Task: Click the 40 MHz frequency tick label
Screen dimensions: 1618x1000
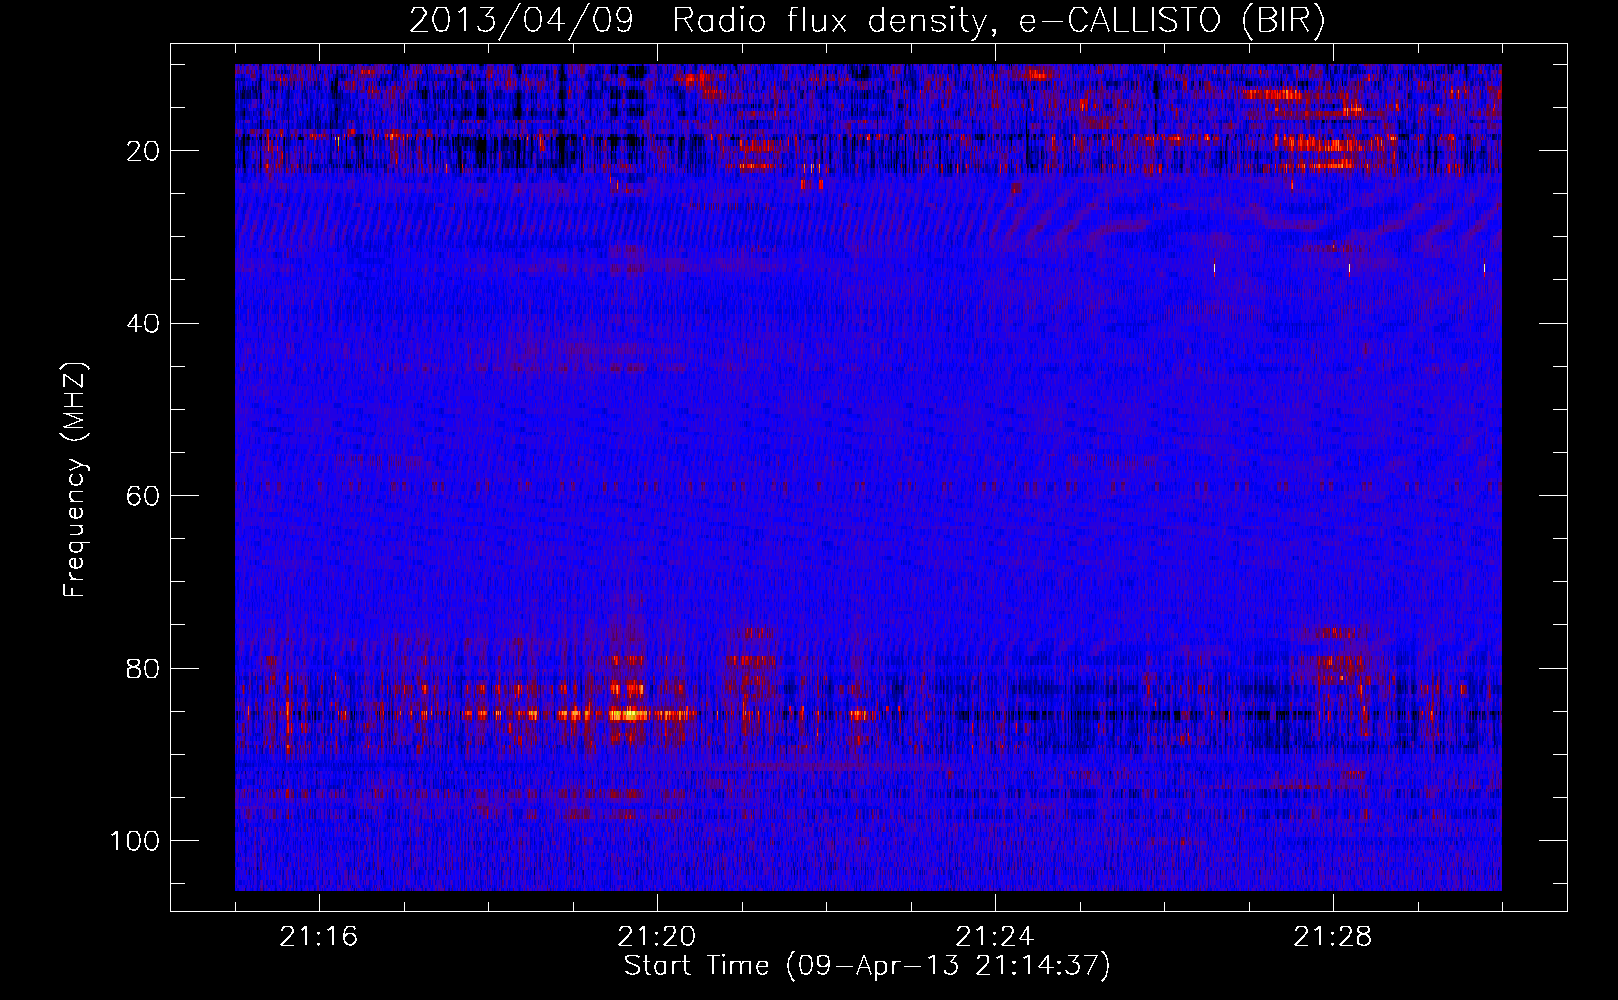Action: click(144, 324)
